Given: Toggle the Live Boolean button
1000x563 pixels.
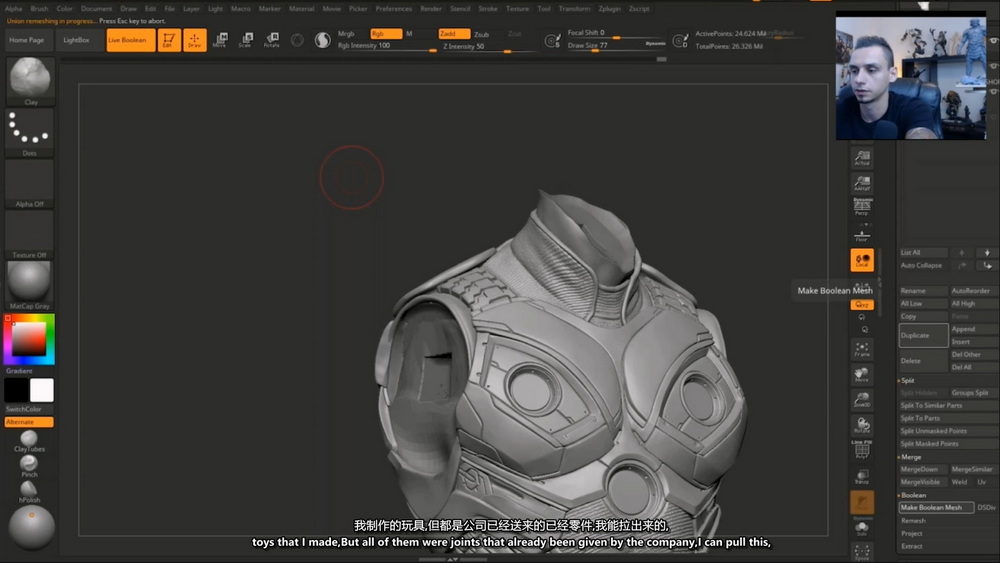Looking at the screenshot, I should click(131, 40).
